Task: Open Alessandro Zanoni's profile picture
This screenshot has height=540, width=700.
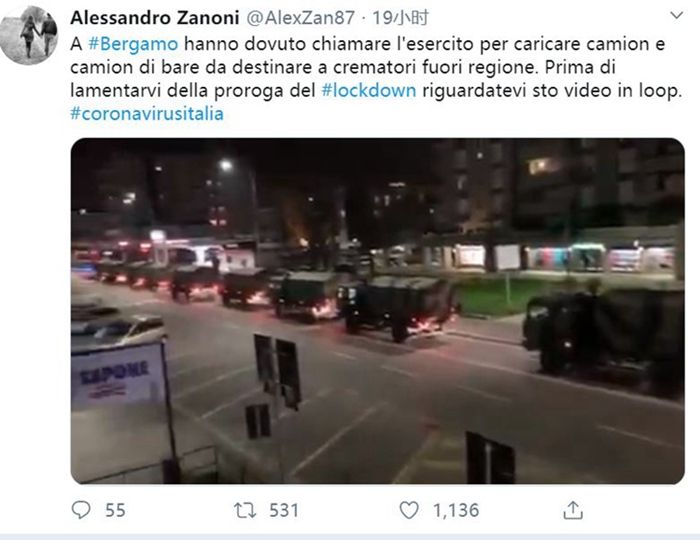Action: coord(29,35)
